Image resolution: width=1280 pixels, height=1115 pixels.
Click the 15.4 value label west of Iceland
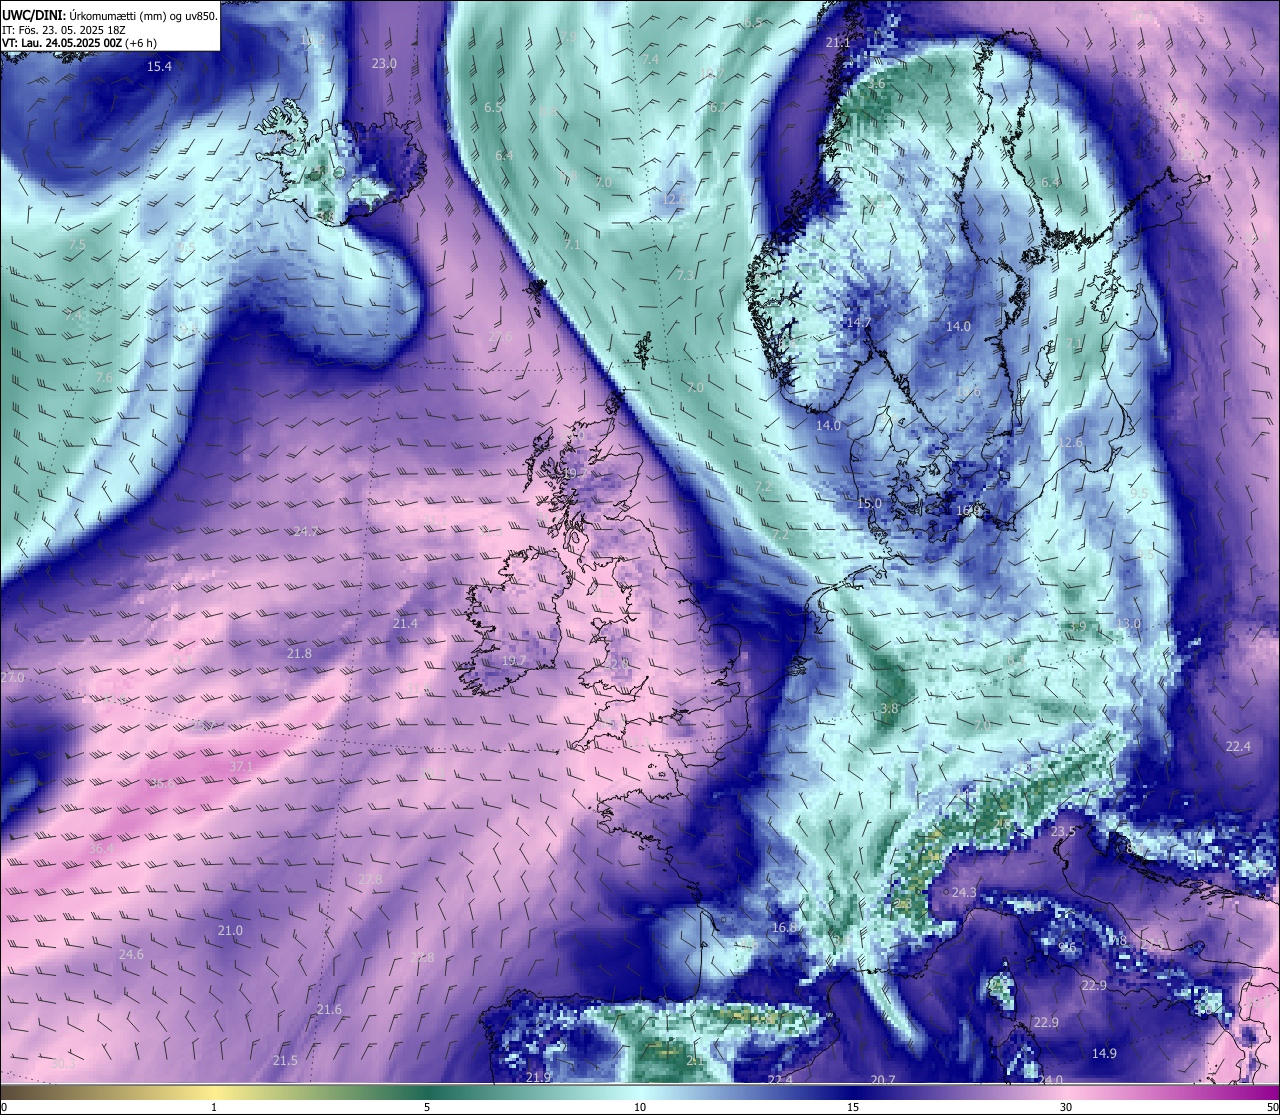159,67
